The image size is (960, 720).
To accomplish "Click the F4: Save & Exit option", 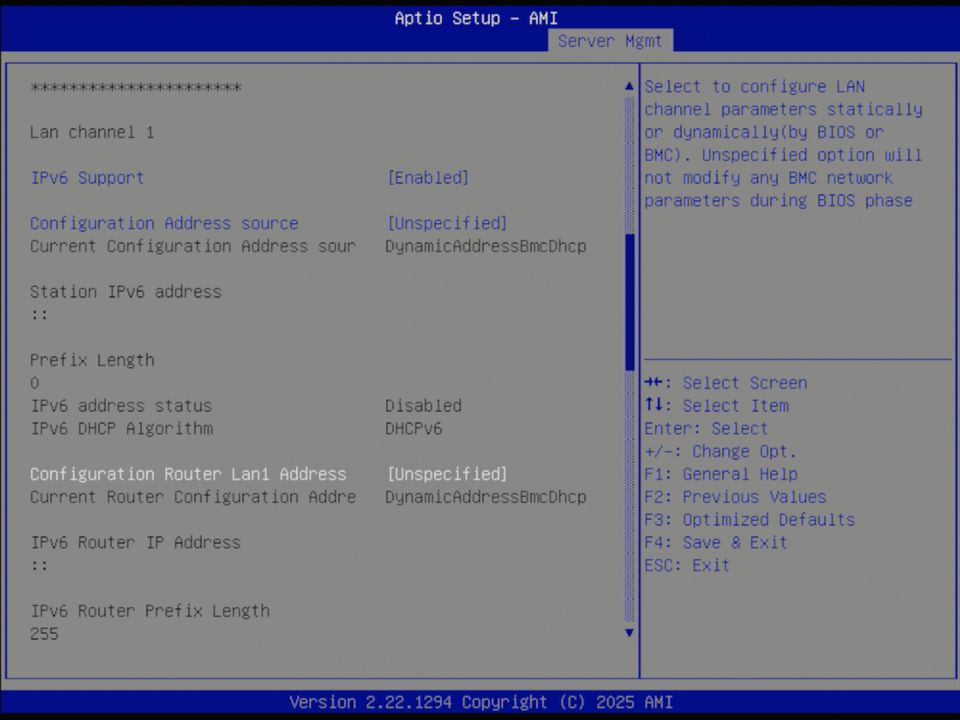I will pos(717,542).
